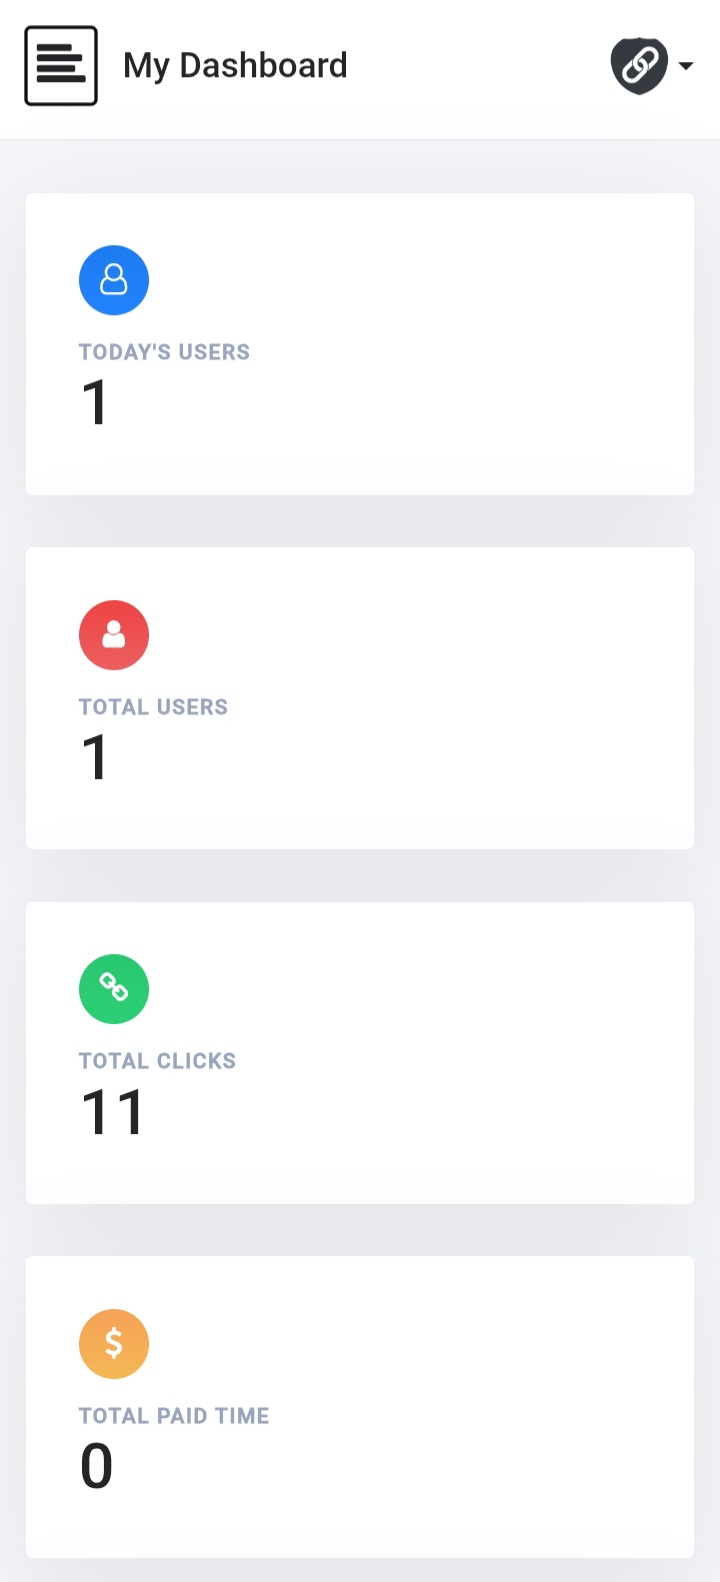Viewport: 720px width, 1582px height.
Task: Expand the profile dropdown arrow
Action: pyautogui.click(x=686, y=66)
